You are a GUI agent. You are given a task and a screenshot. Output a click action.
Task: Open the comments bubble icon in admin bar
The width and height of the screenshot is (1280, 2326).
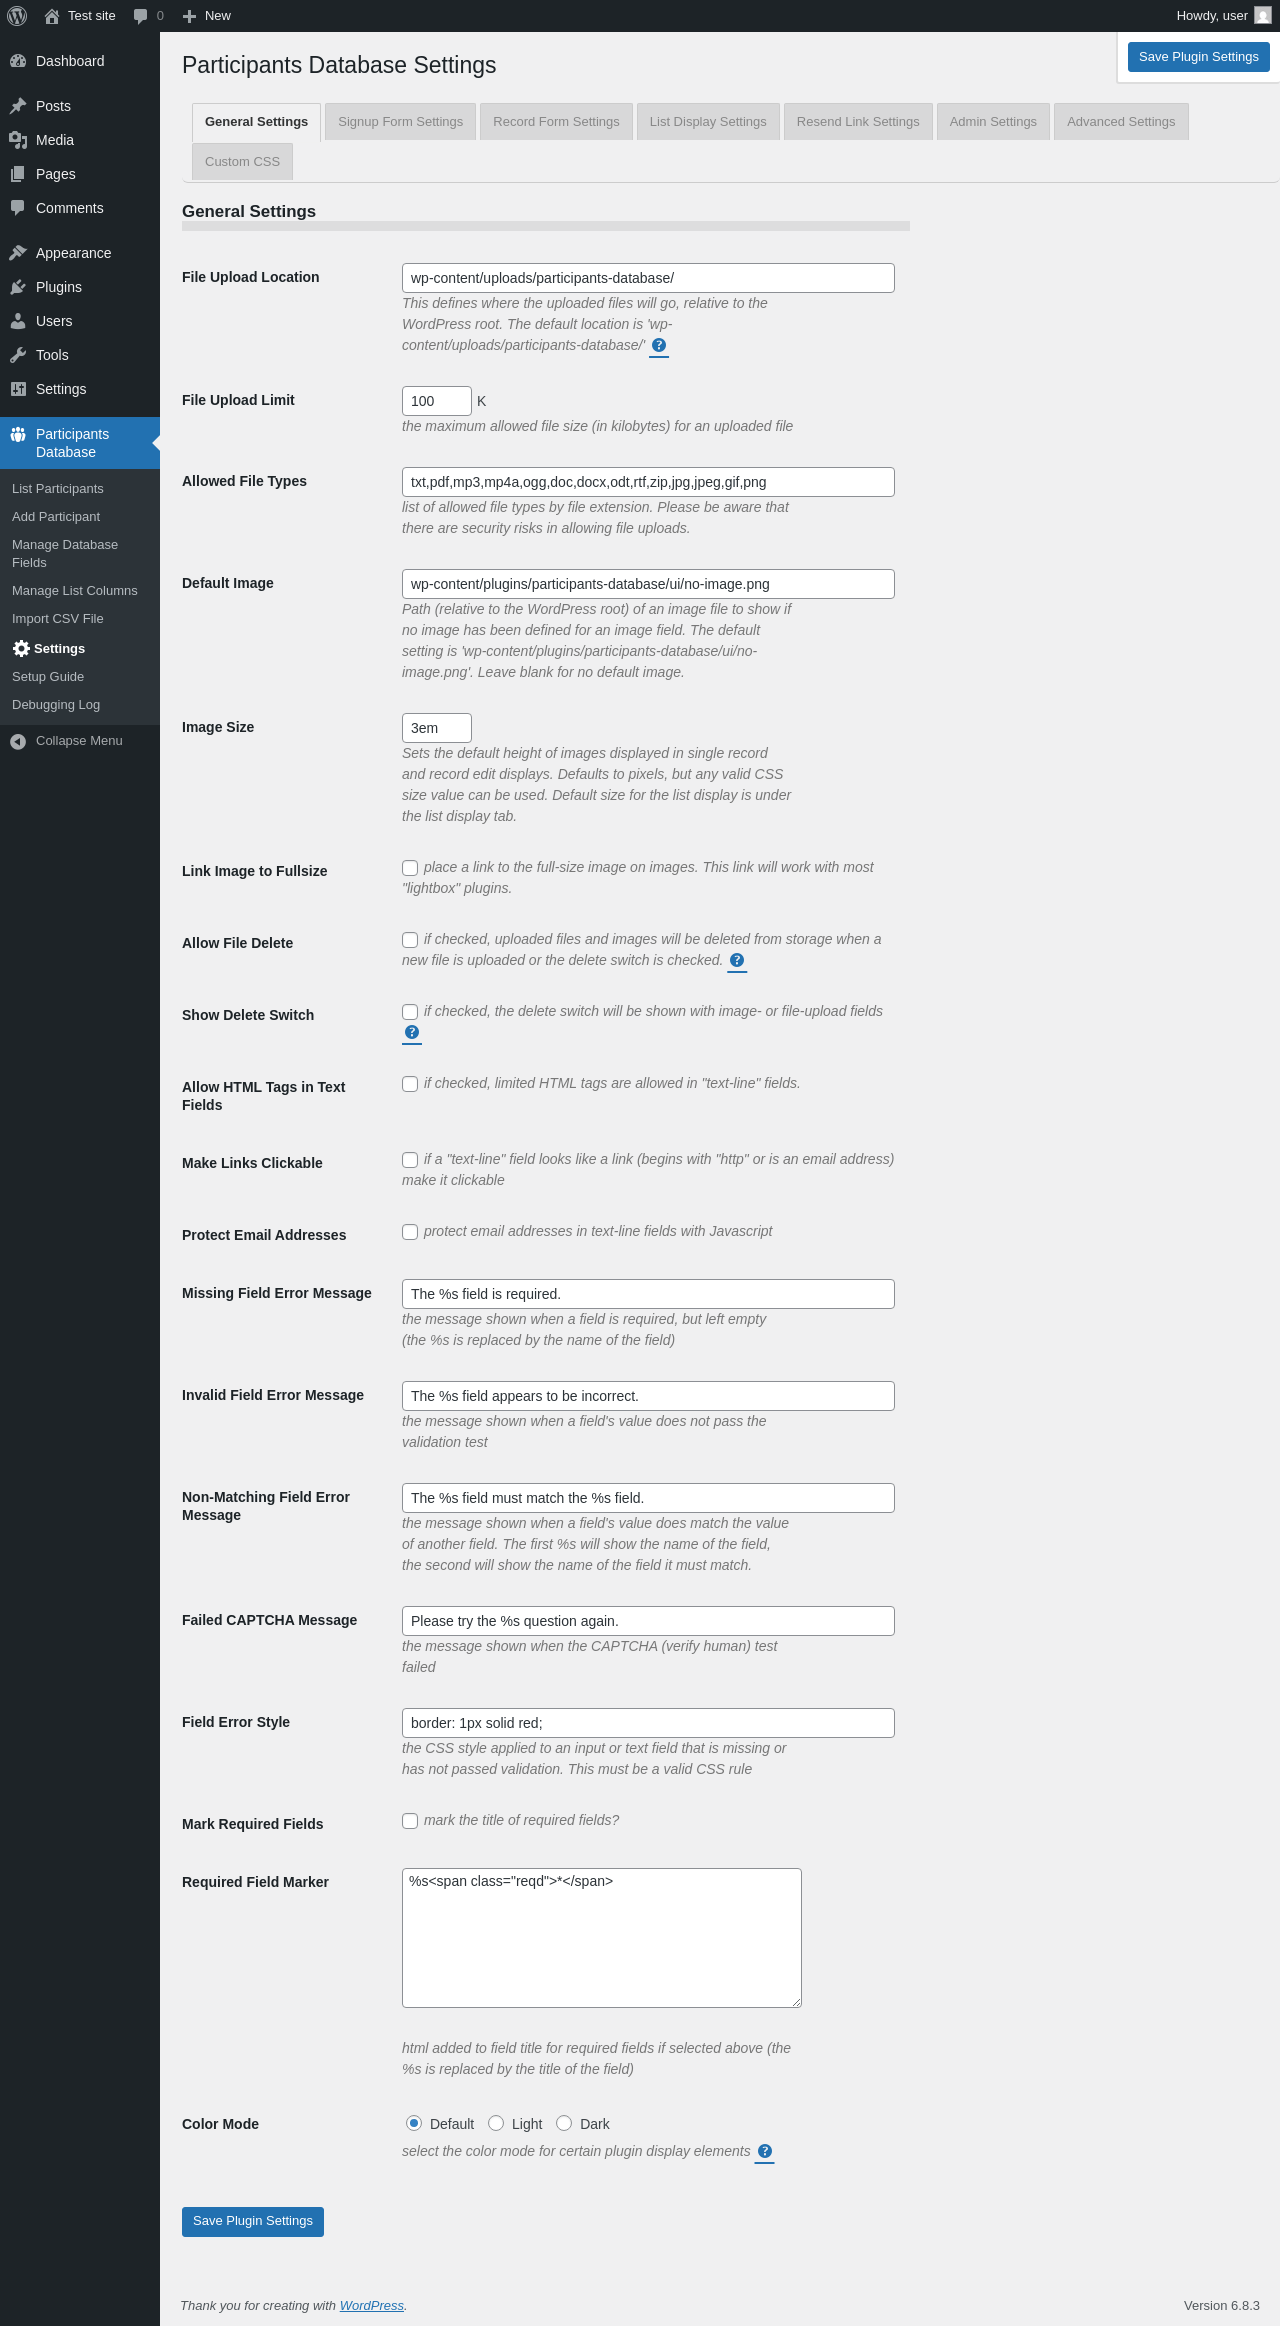click(x=141, y=16)
